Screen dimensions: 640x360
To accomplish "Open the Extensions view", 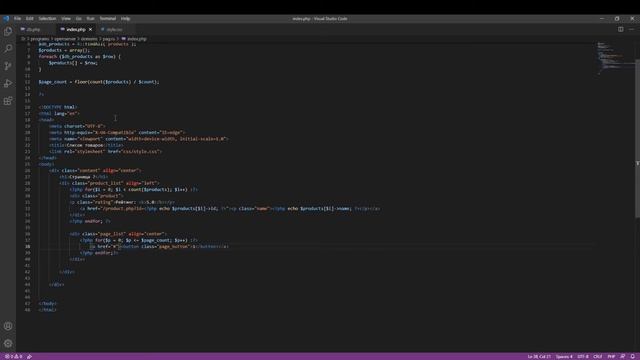I will coord(8,101).
